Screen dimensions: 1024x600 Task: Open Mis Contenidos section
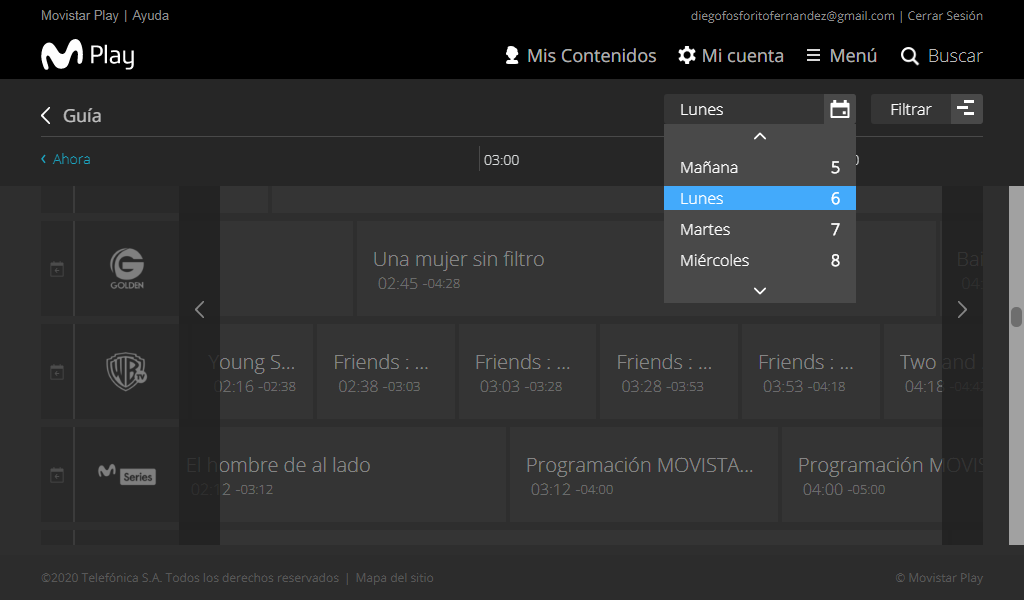pyautogui.click(x=581, y=55)
